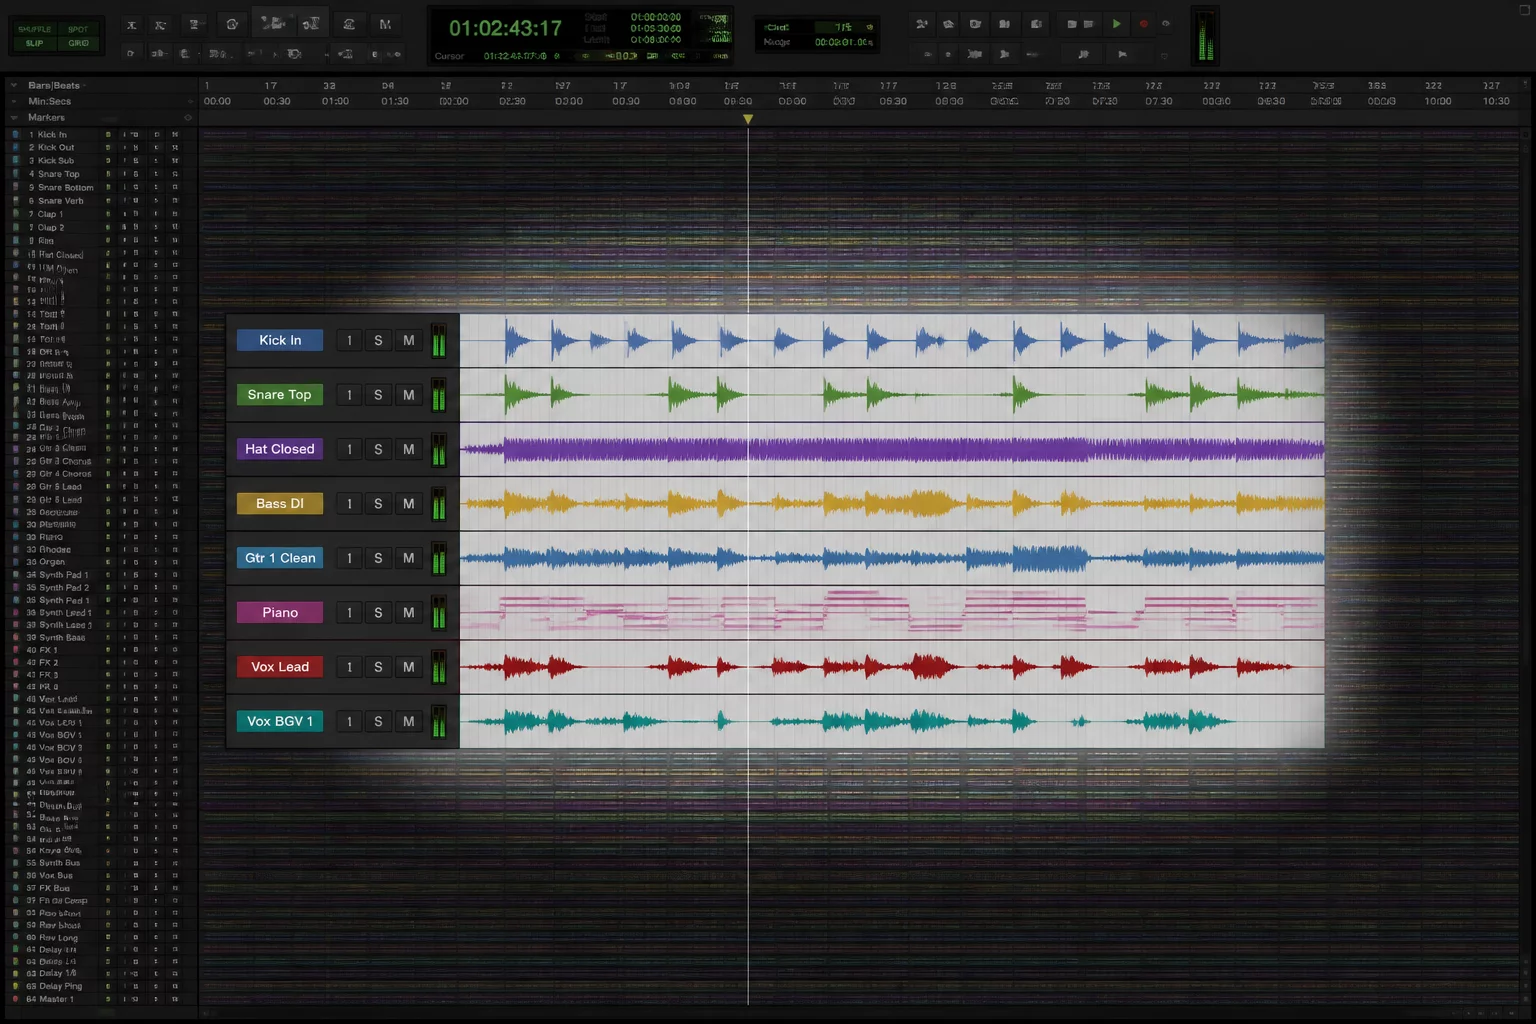Mute the Vox Lead track

[x=408, y=667]
